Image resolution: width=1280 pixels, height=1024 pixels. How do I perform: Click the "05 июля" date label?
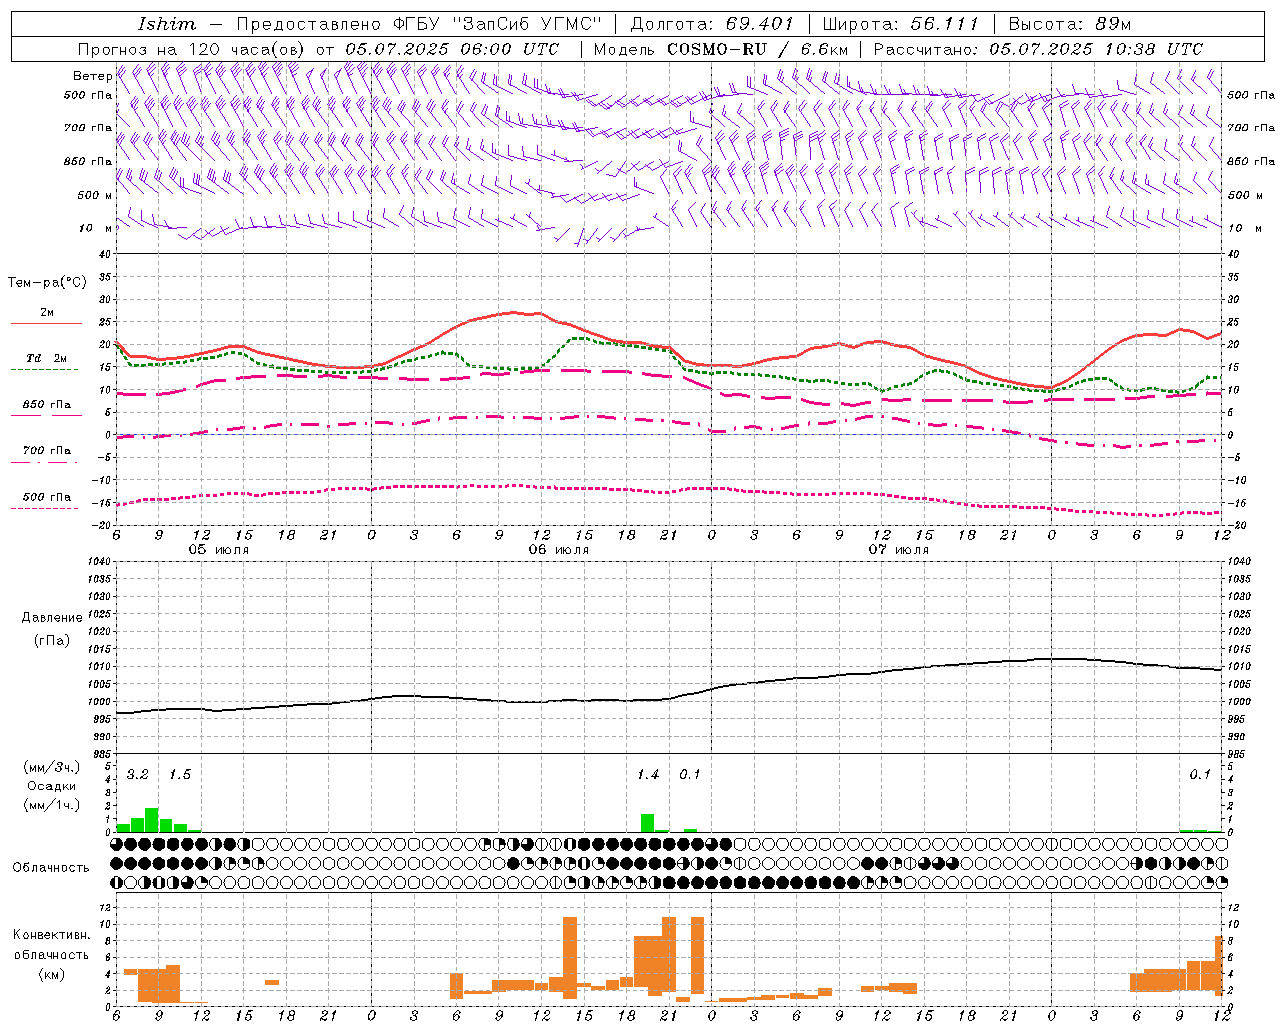click(x=219, y=550)
